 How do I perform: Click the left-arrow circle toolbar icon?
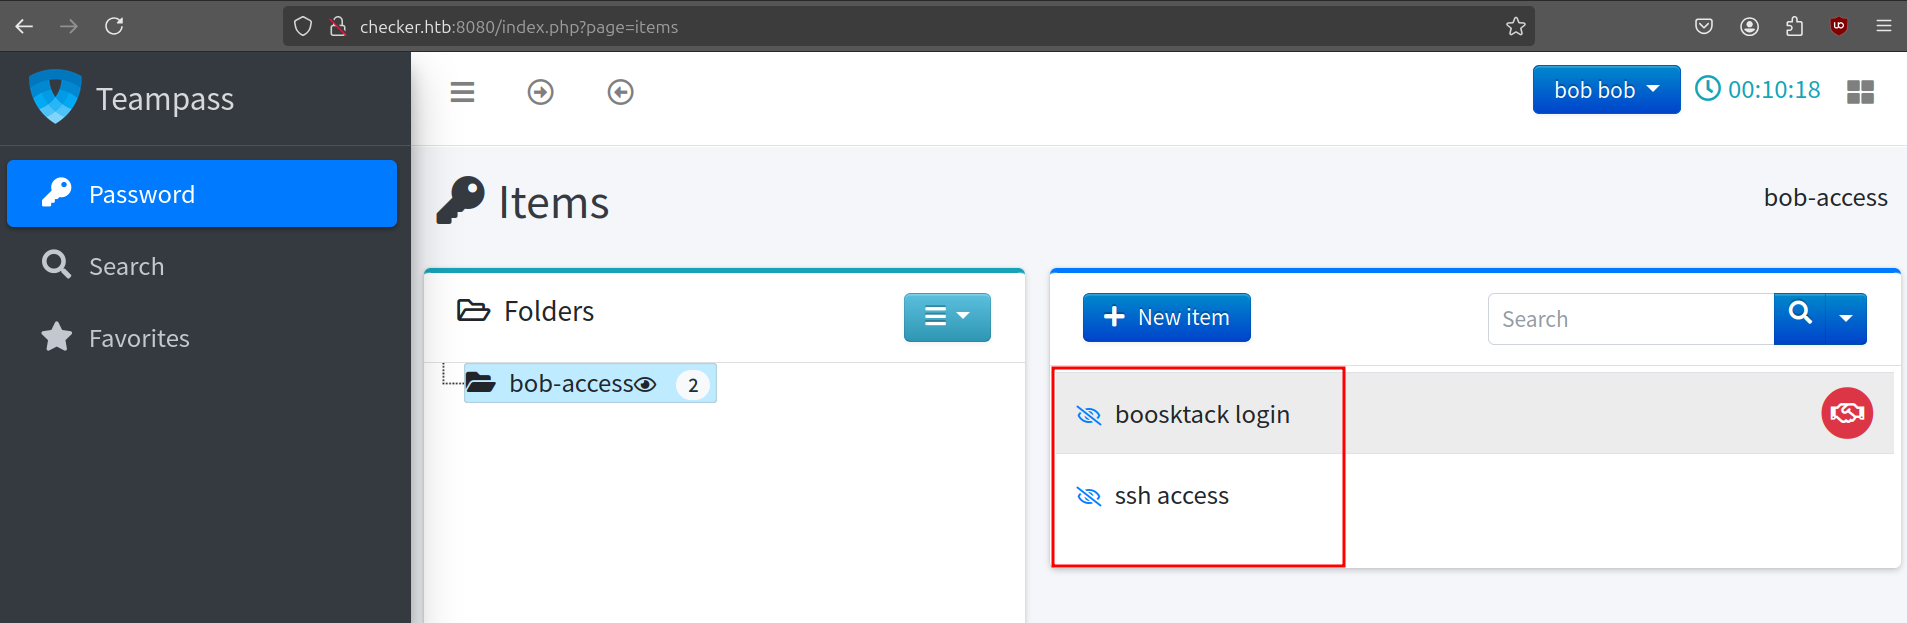(621, 92)
